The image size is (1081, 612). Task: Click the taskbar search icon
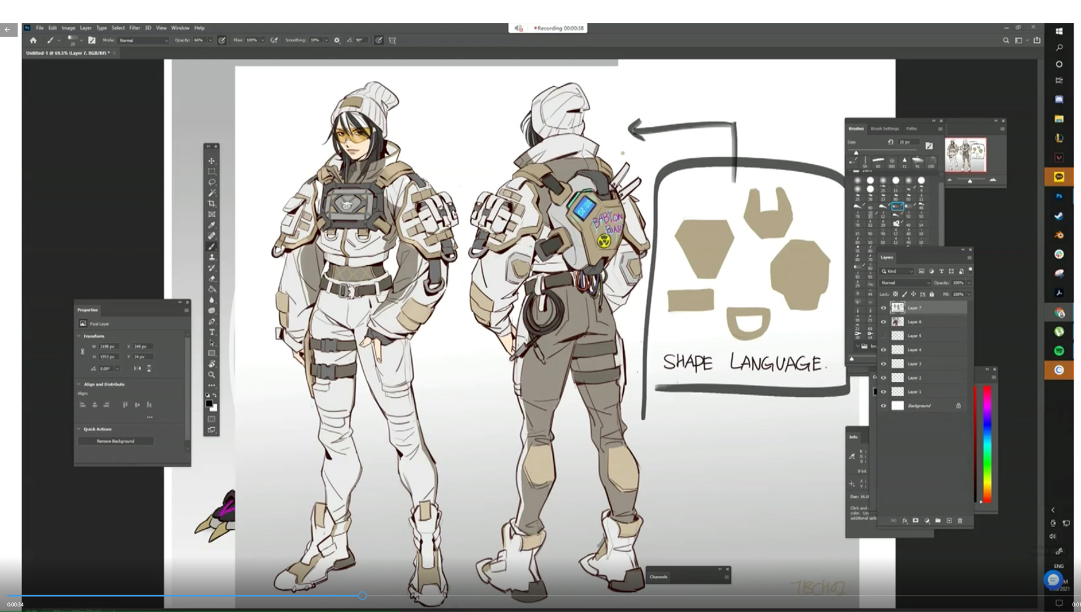[1059, 48]
